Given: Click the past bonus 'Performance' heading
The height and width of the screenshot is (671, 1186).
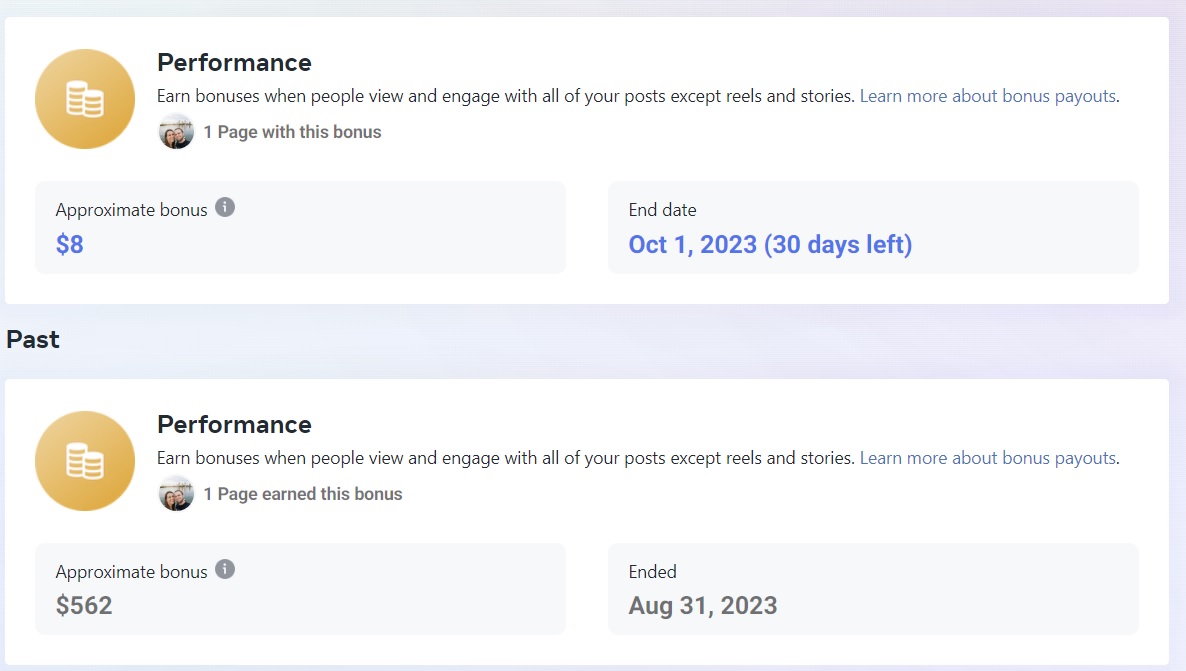Looking at the screenshot, I should point(234,424).
